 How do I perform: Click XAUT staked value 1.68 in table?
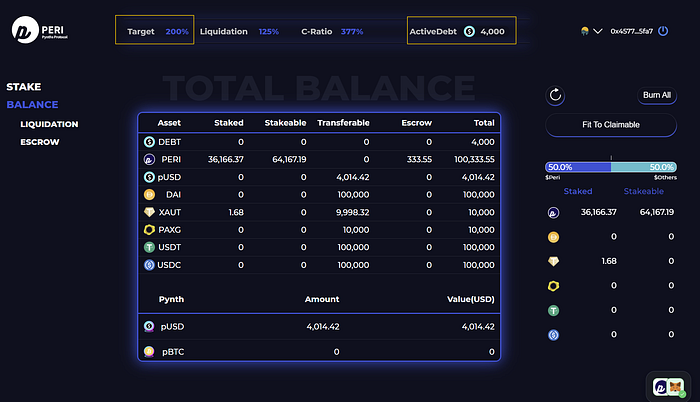tap(236, 212)
